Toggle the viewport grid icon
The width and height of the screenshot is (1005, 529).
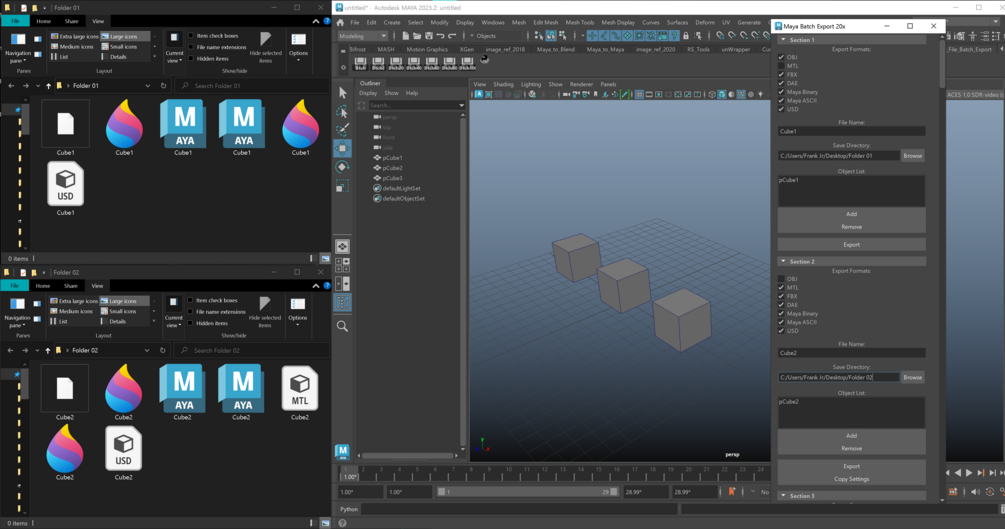tap(639, 94)
